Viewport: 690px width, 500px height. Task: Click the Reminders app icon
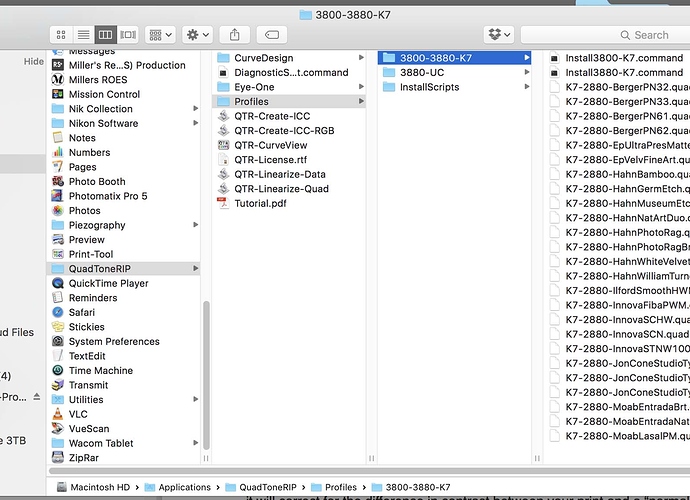[58, 298]
